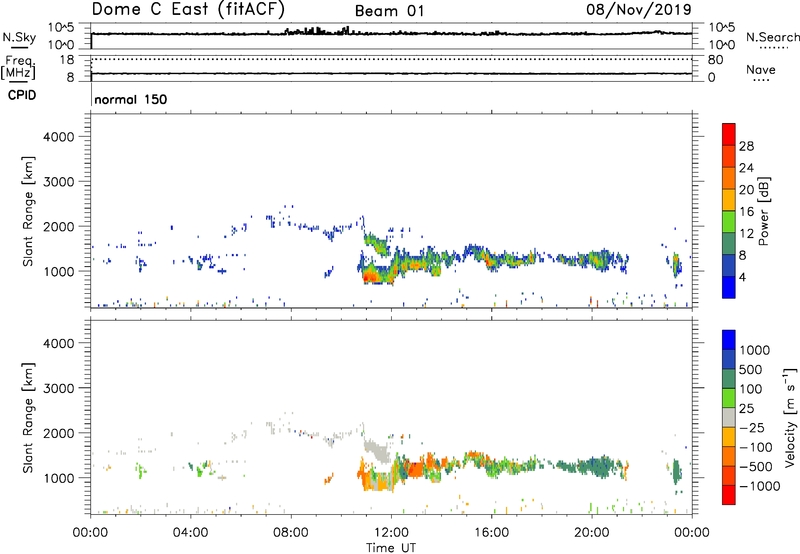Click the "Velocity [m s-1]" color bar title
The image size is (800, 554).
pos(790,417)
